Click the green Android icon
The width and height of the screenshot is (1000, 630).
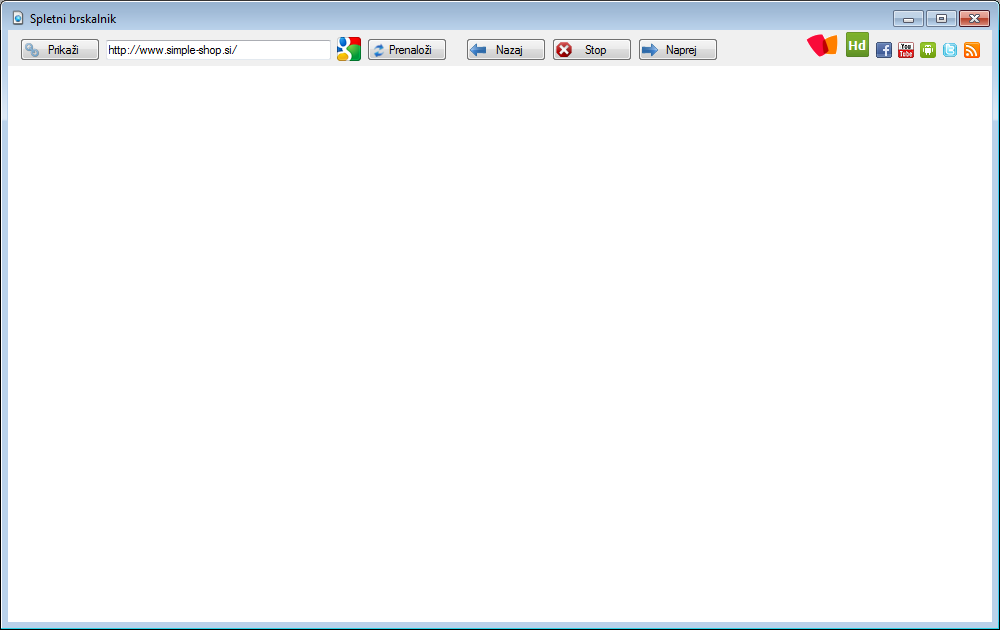coord(928,50)
